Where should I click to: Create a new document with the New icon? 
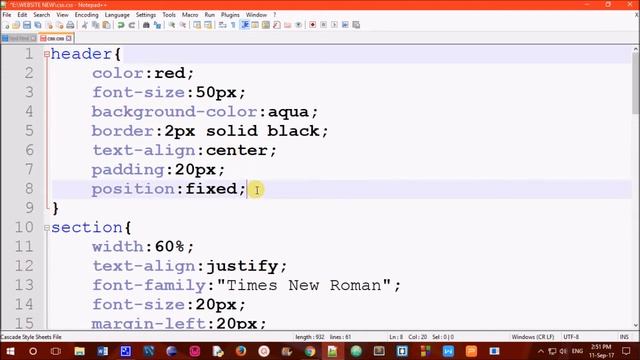pos(6,25)
